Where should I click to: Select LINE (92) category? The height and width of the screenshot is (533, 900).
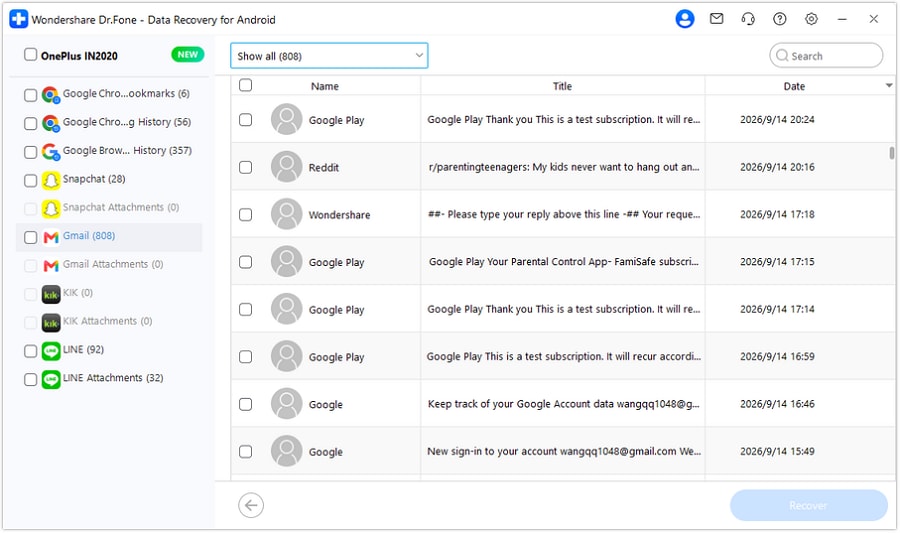coord(83,349)
